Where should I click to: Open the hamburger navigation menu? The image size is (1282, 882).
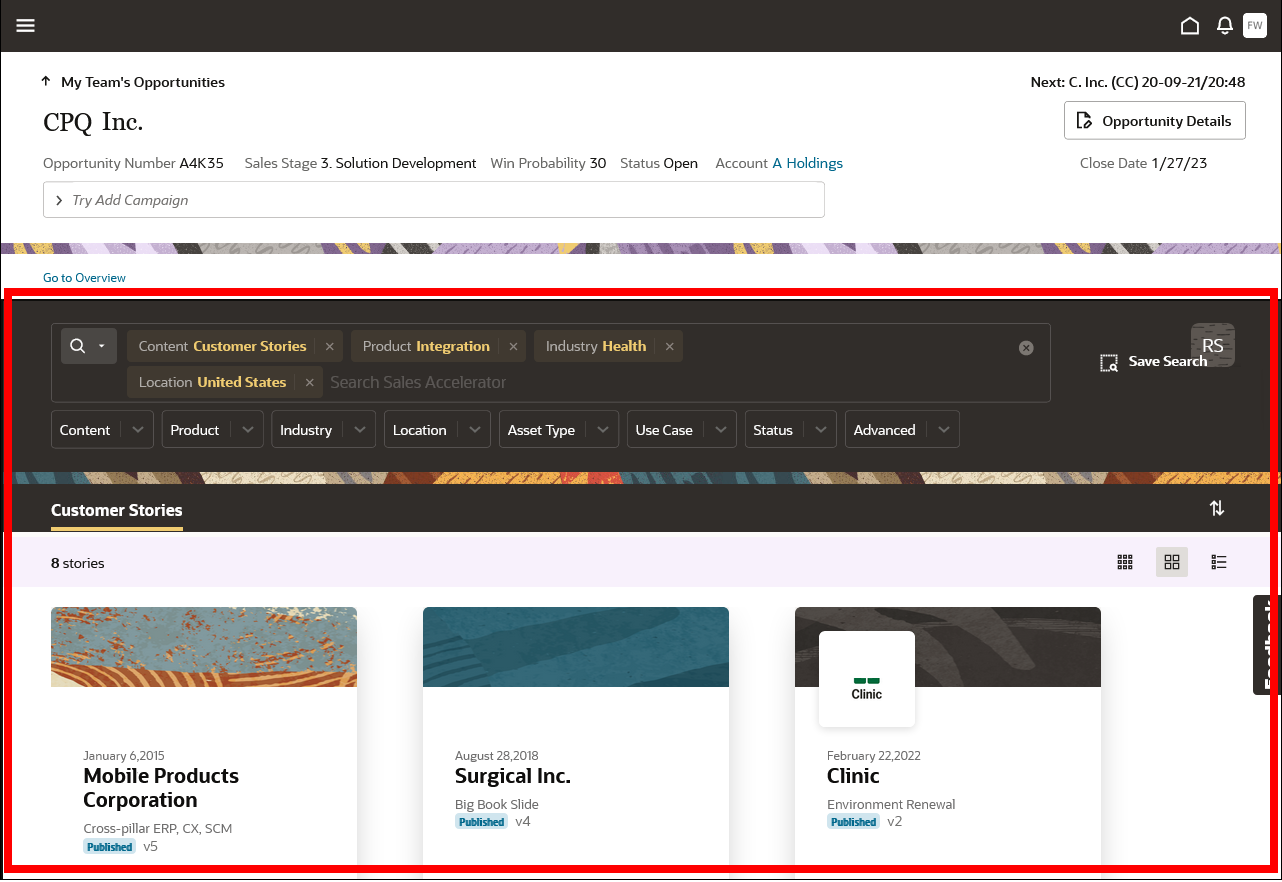pyautogui.click(x=25, y=26)
